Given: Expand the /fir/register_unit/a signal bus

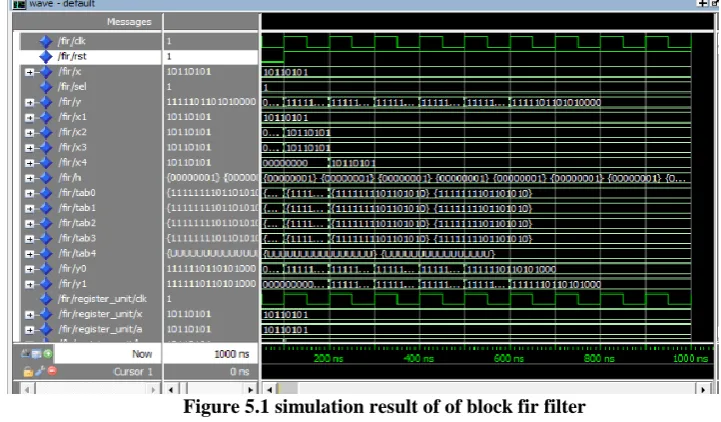Looking at the screenshot, I should click(x=30, y=330).
